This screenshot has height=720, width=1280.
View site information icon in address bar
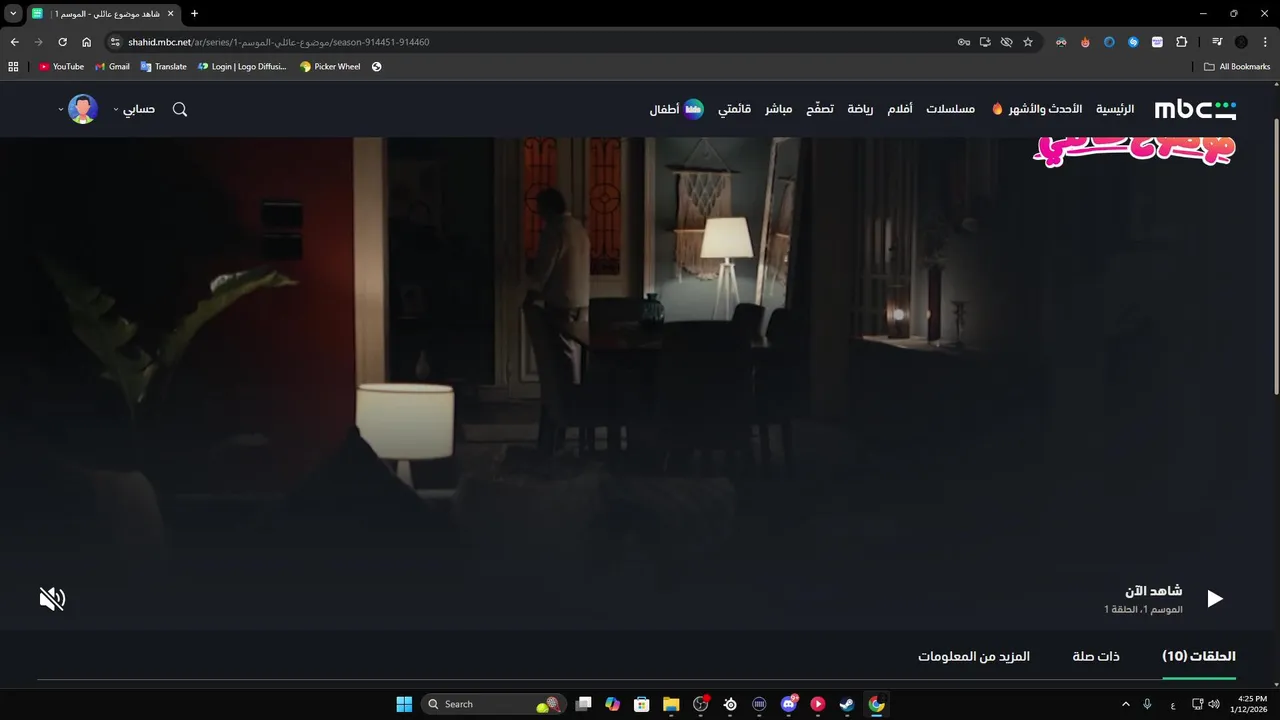115,42
